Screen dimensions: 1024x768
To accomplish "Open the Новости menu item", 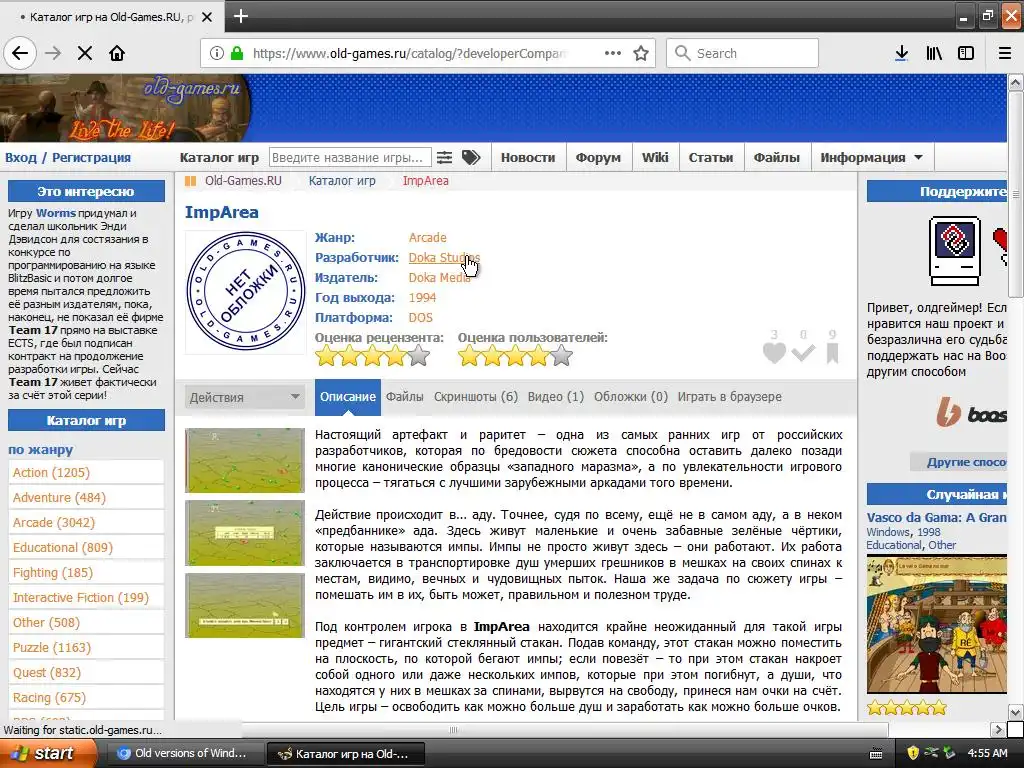I will 528,157.
